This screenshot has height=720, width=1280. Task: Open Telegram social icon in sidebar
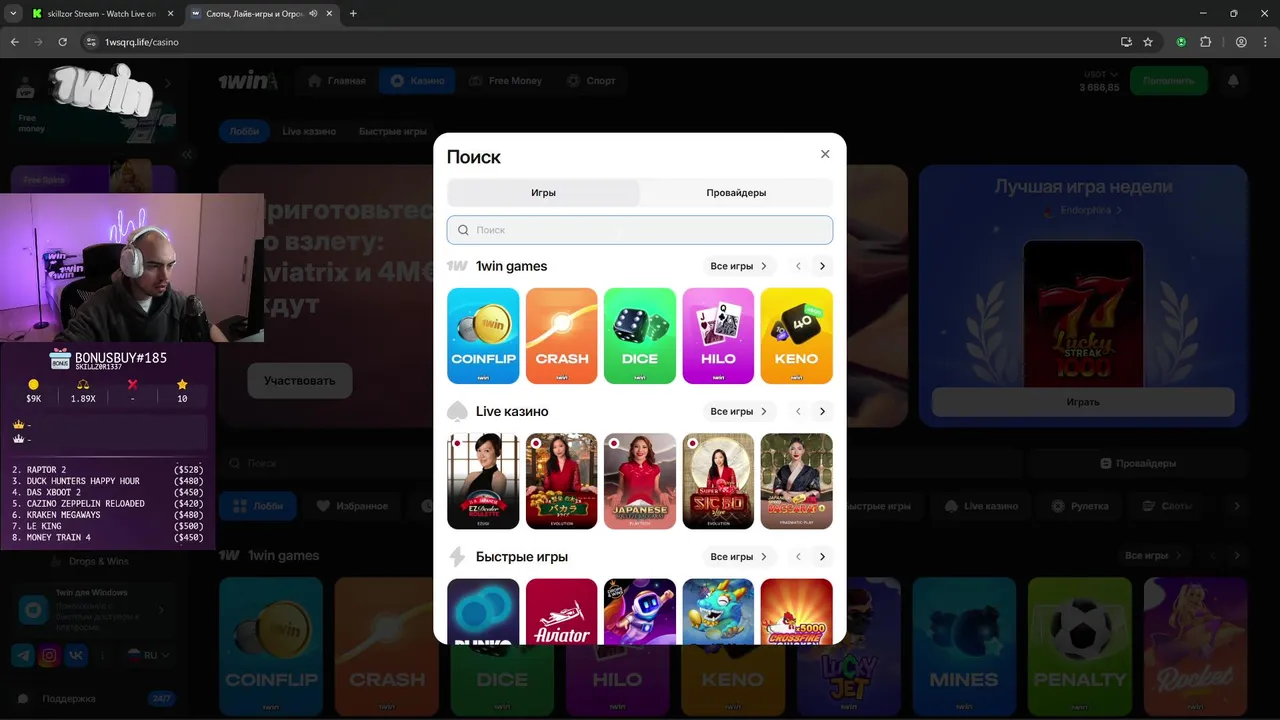click(22, 656)
